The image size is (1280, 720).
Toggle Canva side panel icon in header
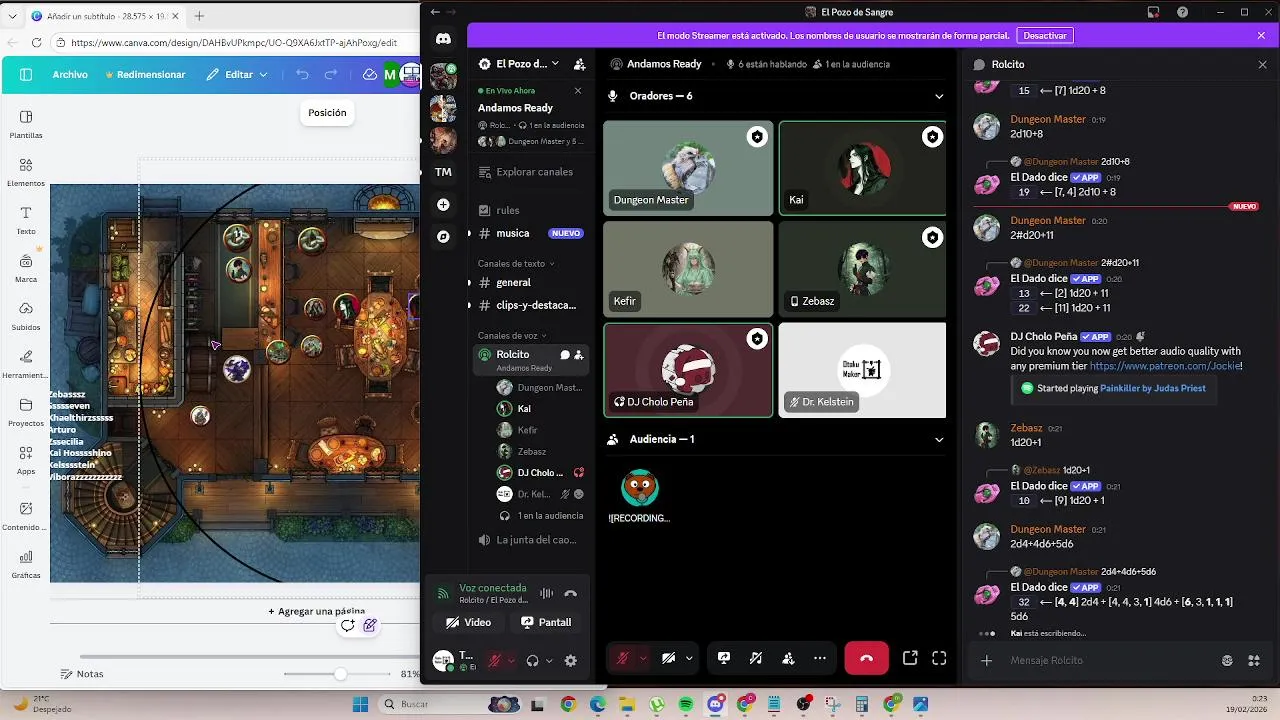coord(26,75)
